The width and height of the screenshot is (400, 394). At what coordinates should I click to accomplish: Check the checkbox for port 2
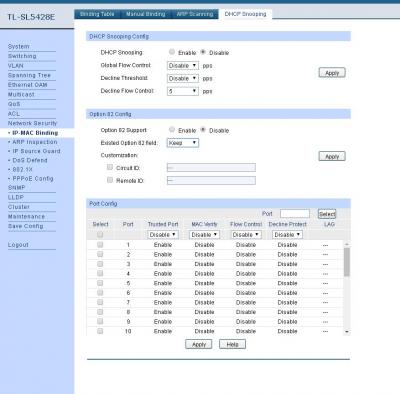[x=100, y=254]
